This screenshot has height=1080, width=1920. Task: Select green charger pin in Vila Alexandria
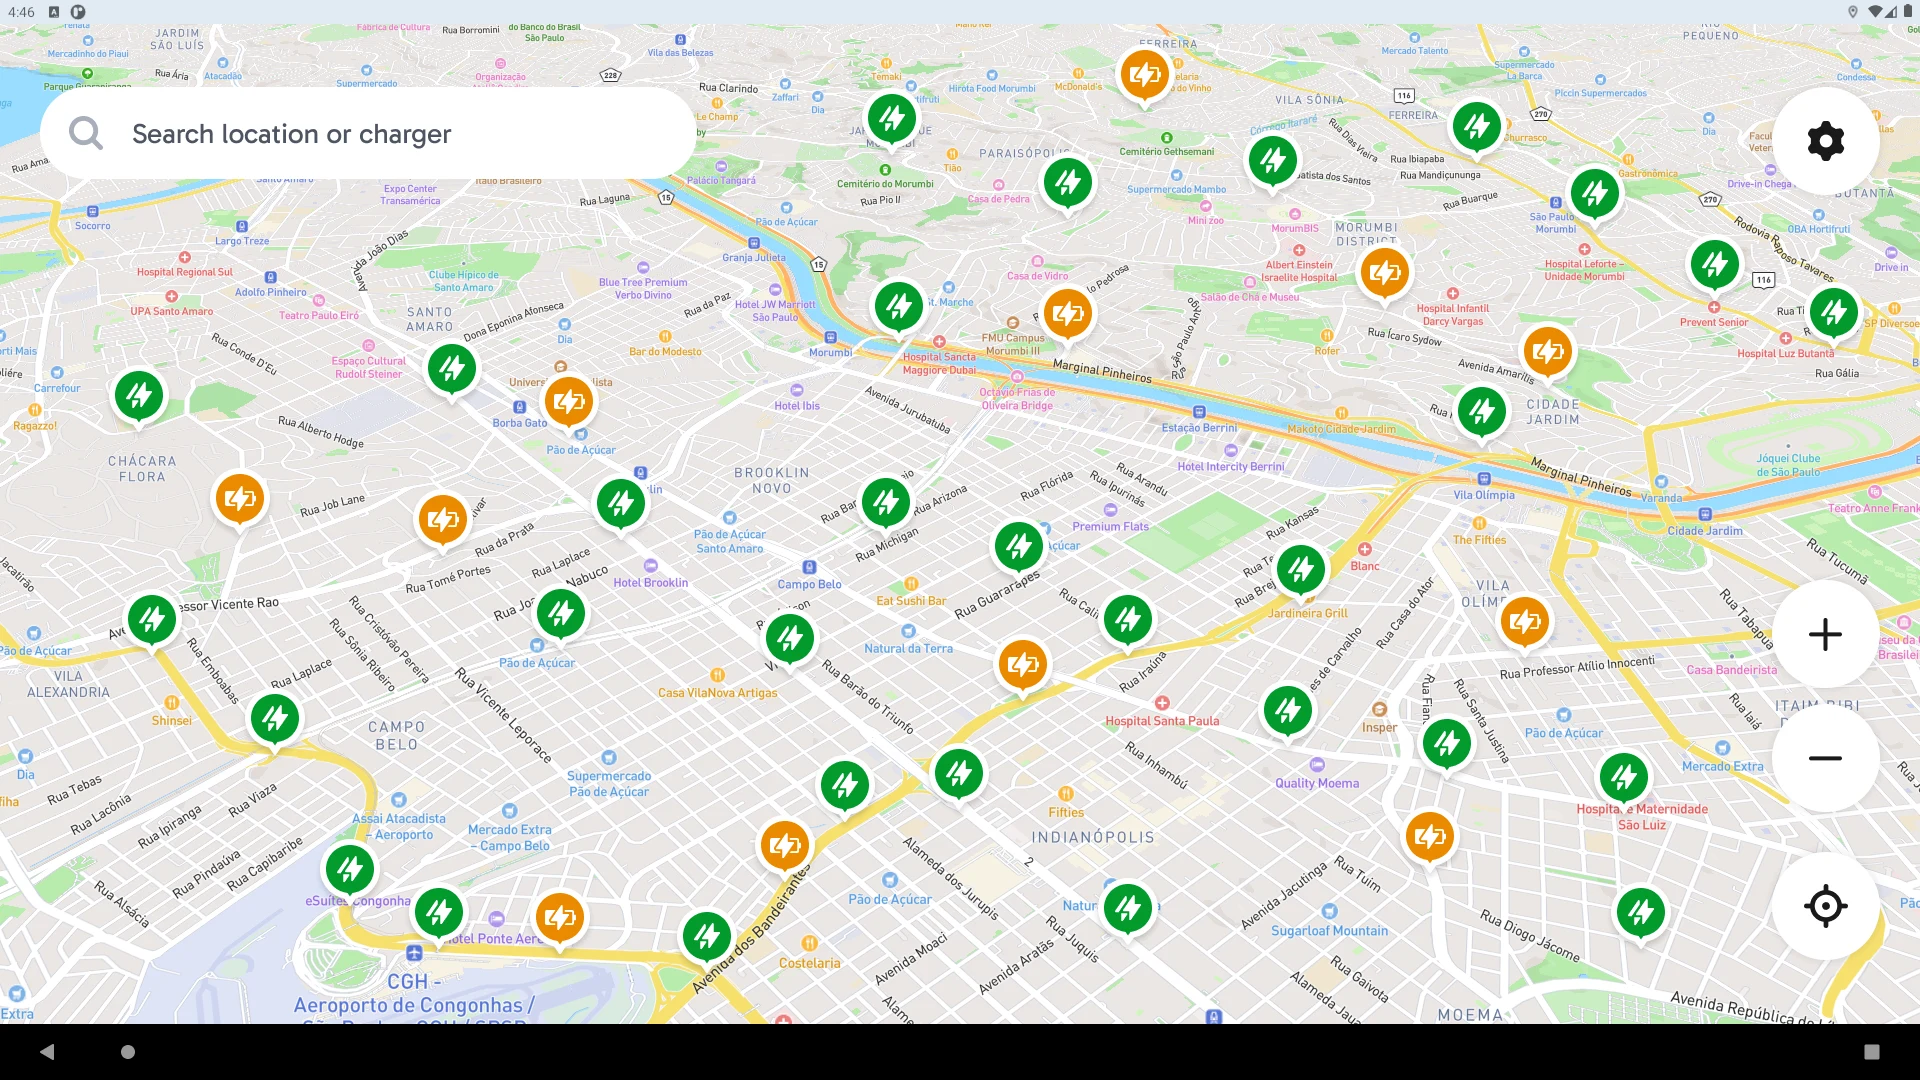tap(274, 719)
